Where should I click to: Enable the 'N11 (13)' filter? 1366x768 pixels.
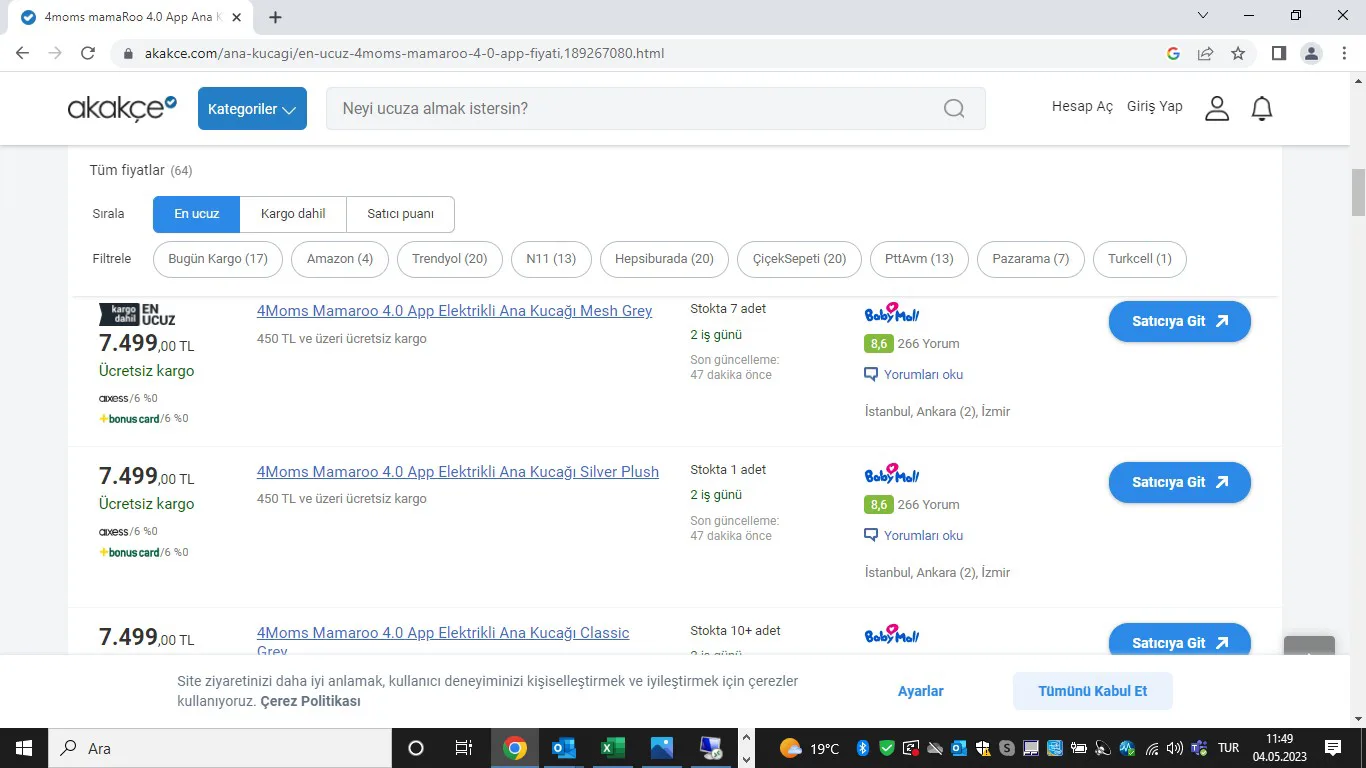pyautogui.click(x=551, y=259)
